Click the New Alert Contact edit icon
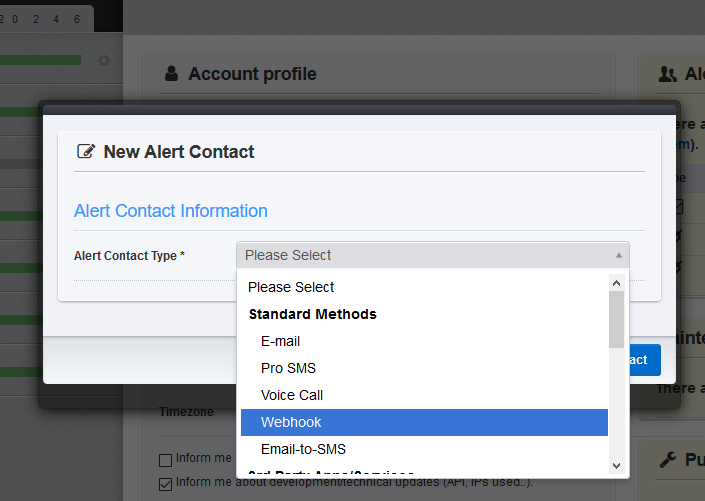Viewport: 705px width, 501px height. tap(85, 152)
